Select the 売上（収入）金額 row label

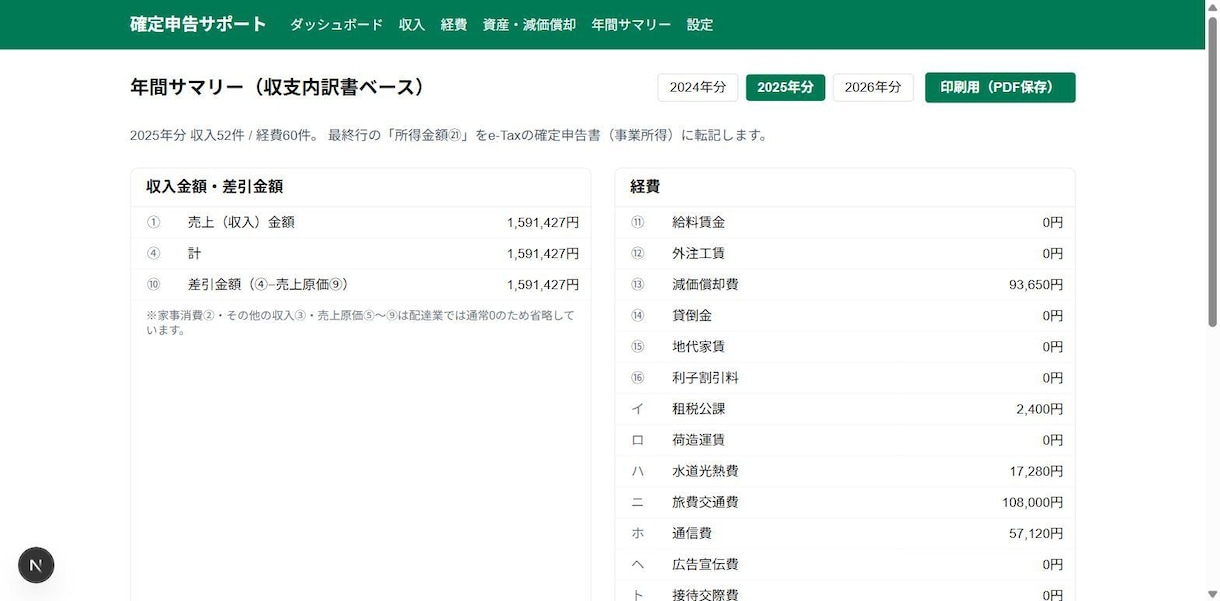[241, 222]
